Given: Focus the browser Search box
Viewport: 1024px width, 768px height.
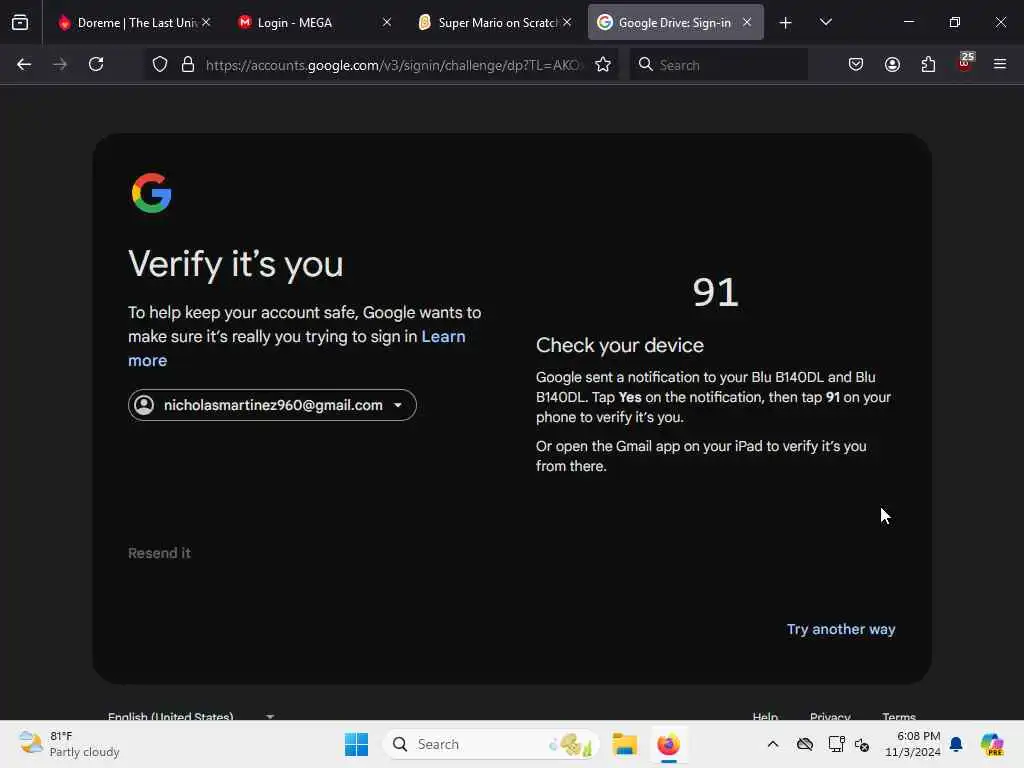Looking at the screenshot, I should 718,65.
